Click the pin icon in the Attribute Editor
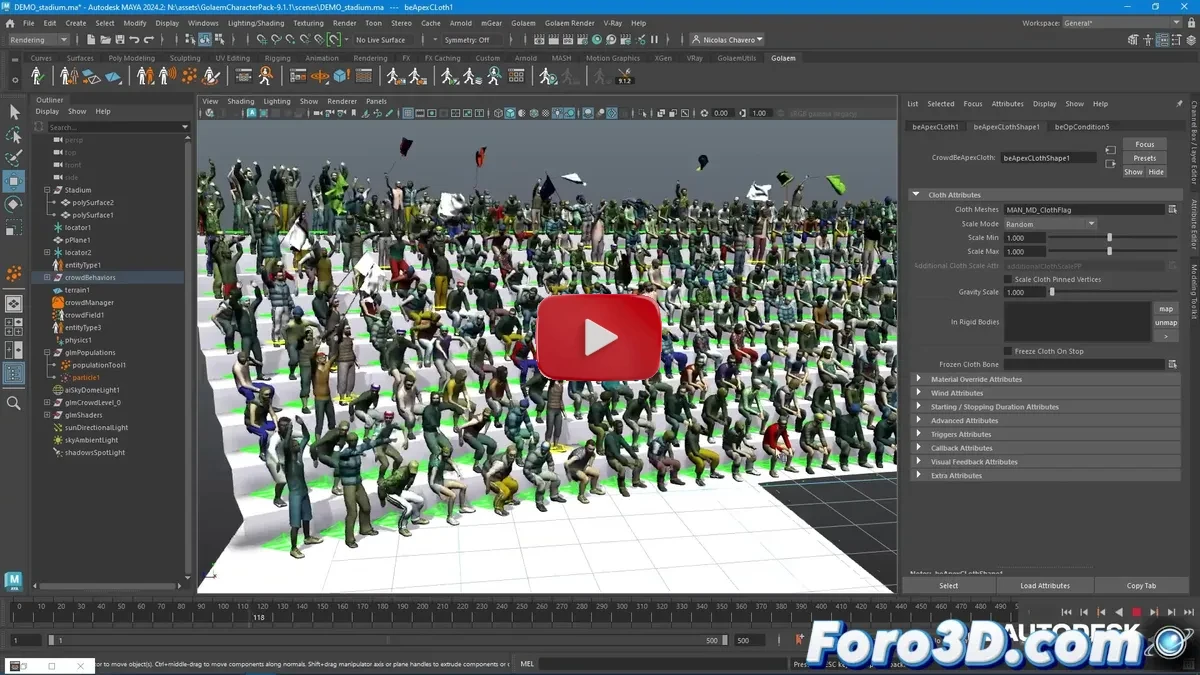Image resolution: width=1200 pixels, height=675 pixels. point(1179,103)
